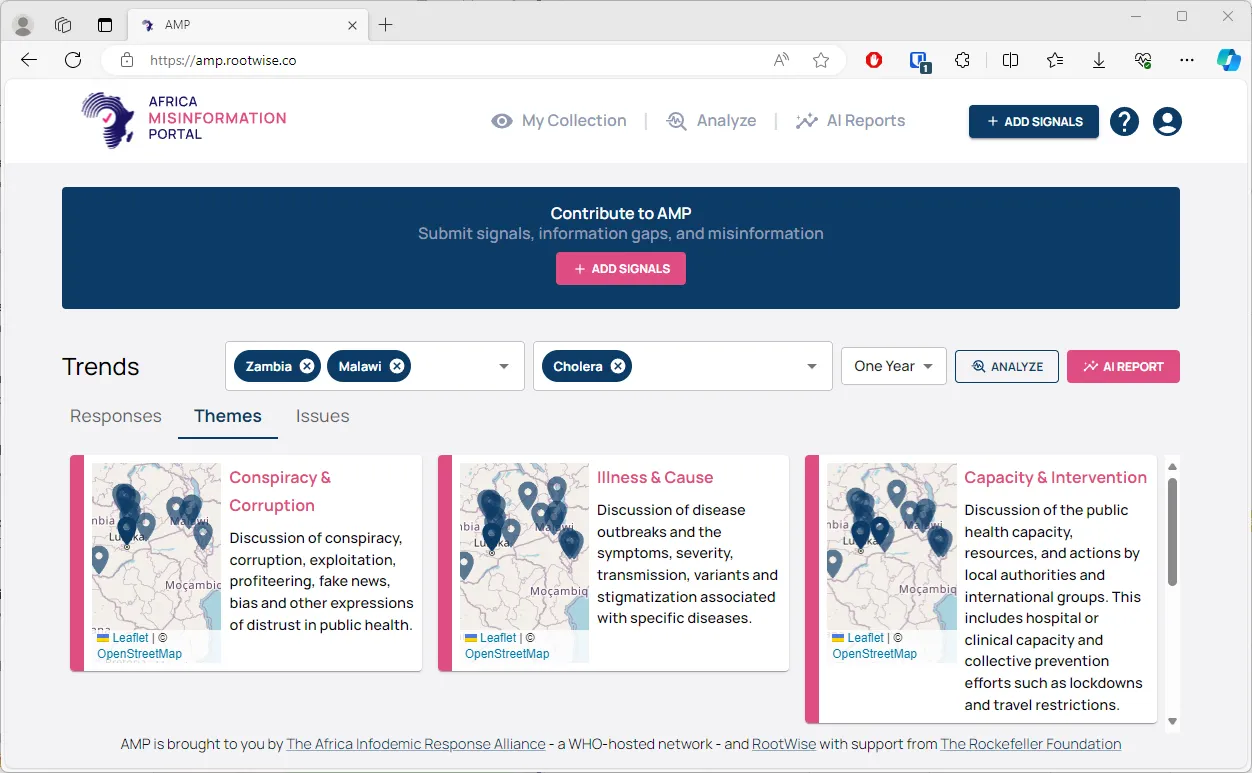Switch to the Responses tab
The height and width of the screenshot is (773, 1252).
click(115, 416)
